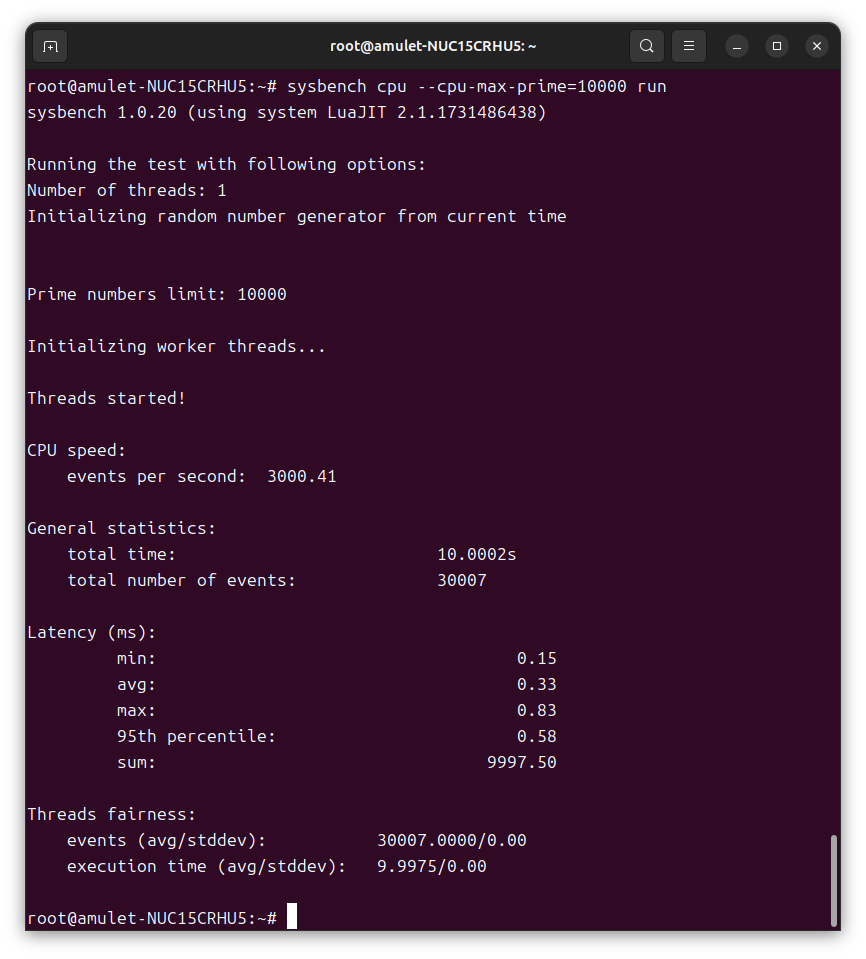The width and height of the screenshot is (866, 959).
Task: Minimize the terminal window
Action: tap(737, 46)
